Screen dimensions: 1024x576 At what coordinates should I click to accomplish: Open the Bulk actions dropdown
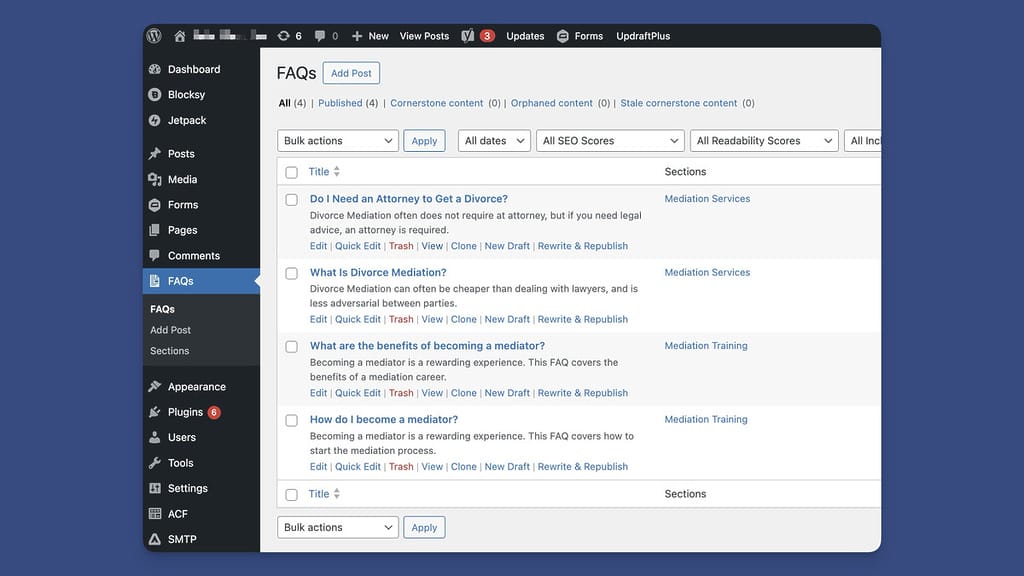(x=337, y=140)
